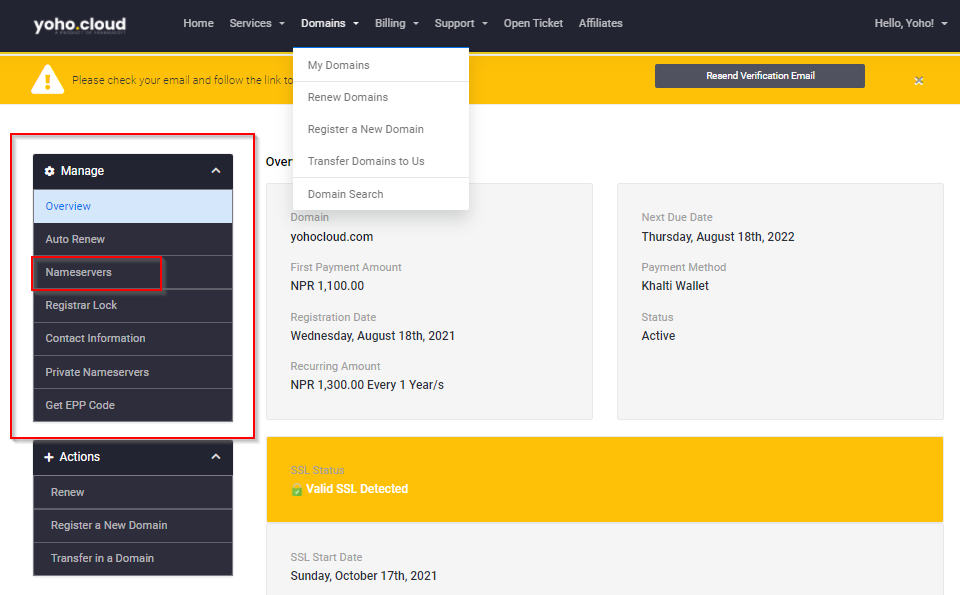Open the Services dropdown menu
This screenshot has height=595, width=960.
tap(256, 23)
